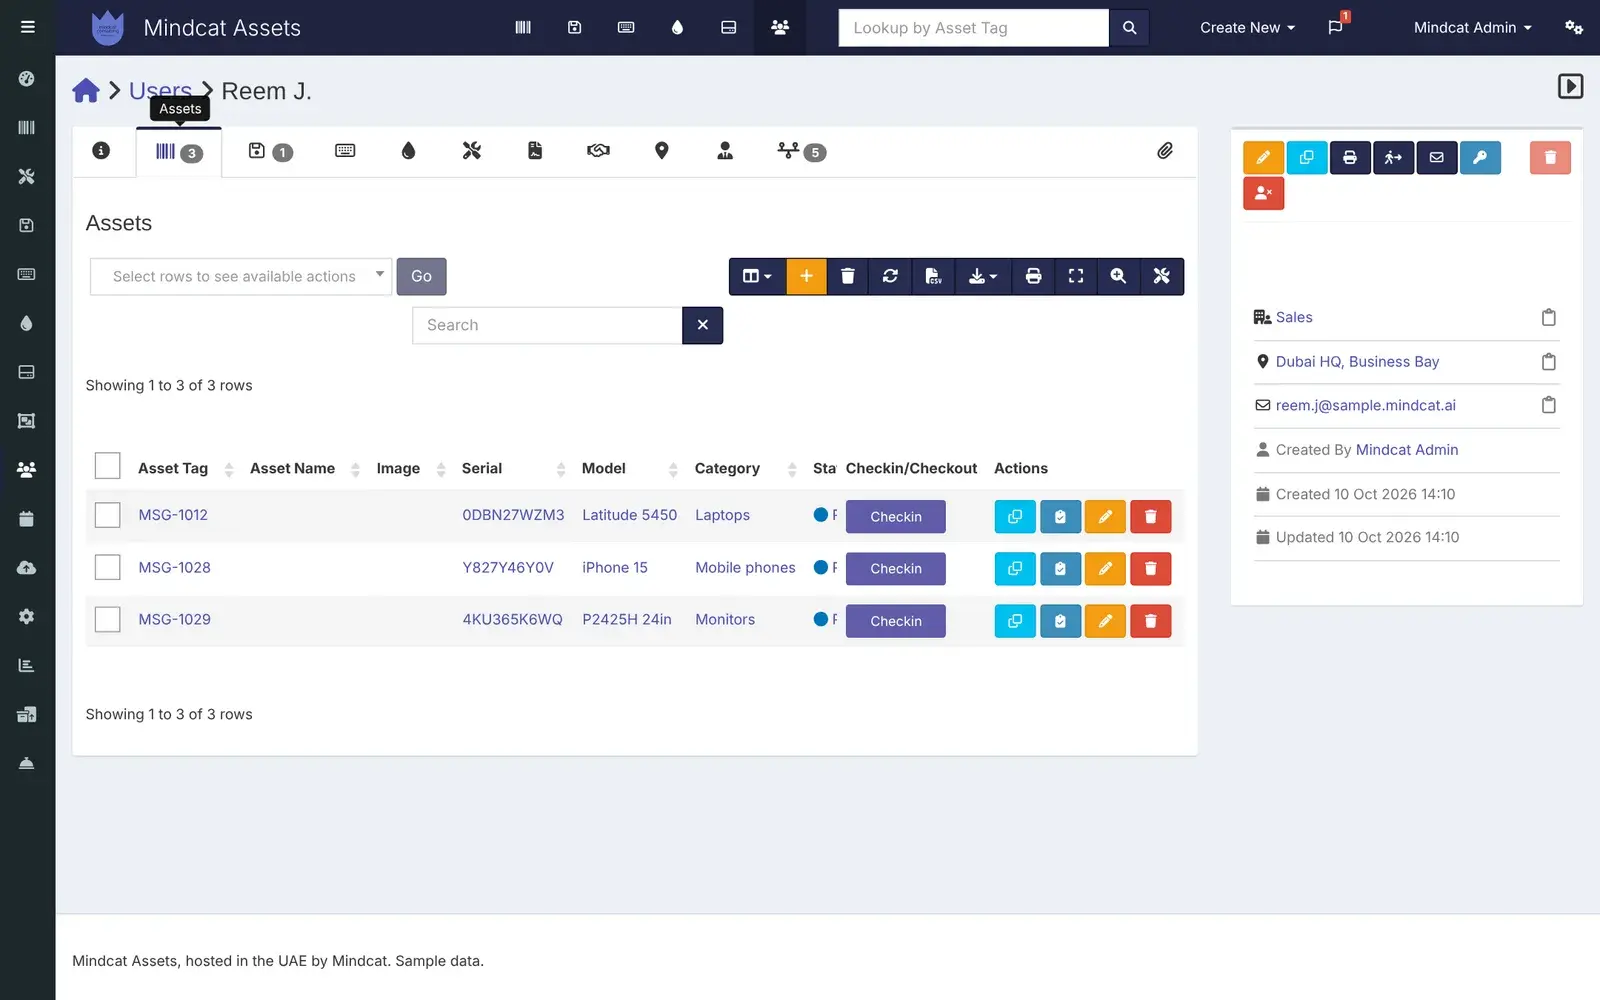Open the export download dropdown
Image resolution: width=1600 pixels, height=1000 pixels.
(983, 276)
